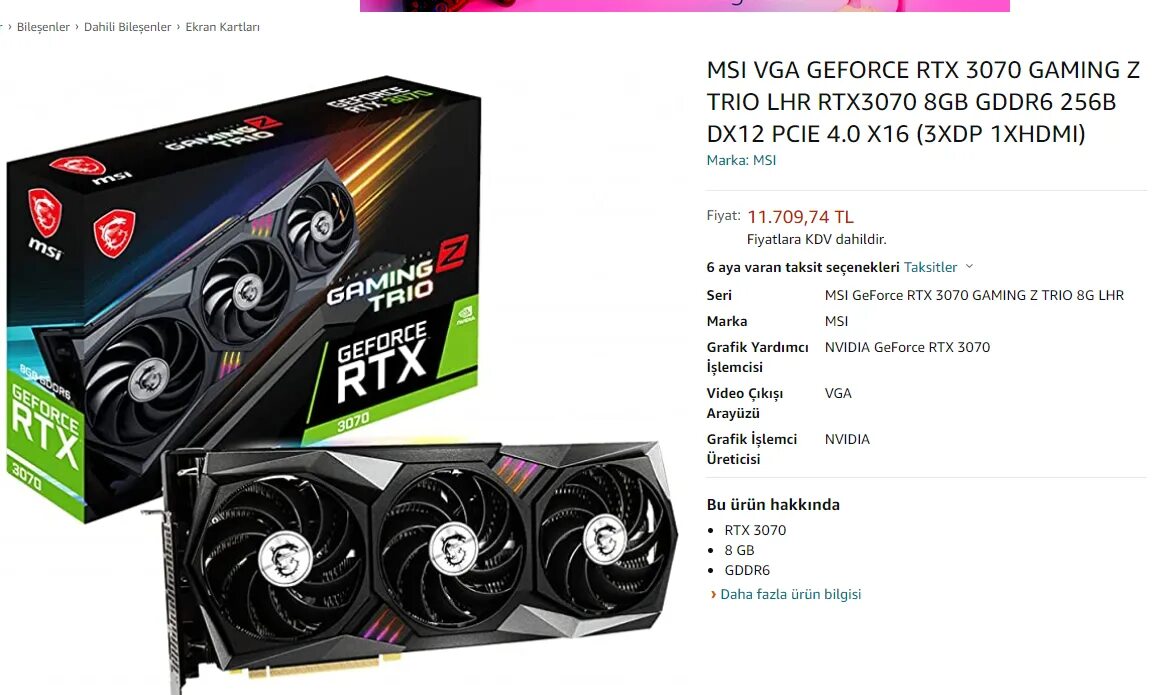Click the middle fan of the graphics card
Viewport: 1157px width, 695px height.
point(452,547)
